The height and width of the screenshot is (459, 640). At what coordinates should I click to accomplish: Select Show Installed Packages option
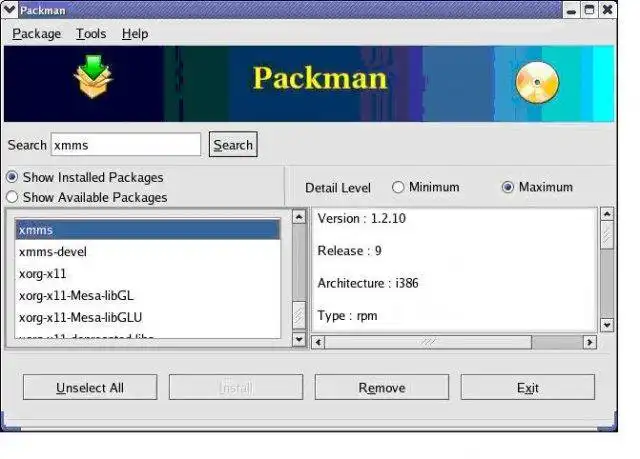85,177
